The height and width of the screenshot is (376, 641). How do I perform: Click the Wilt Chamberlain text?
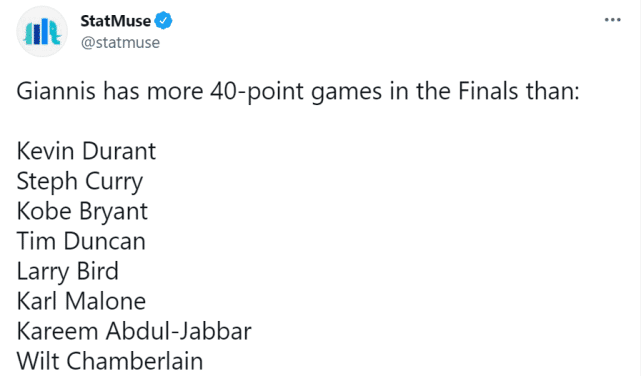point(110,361)
